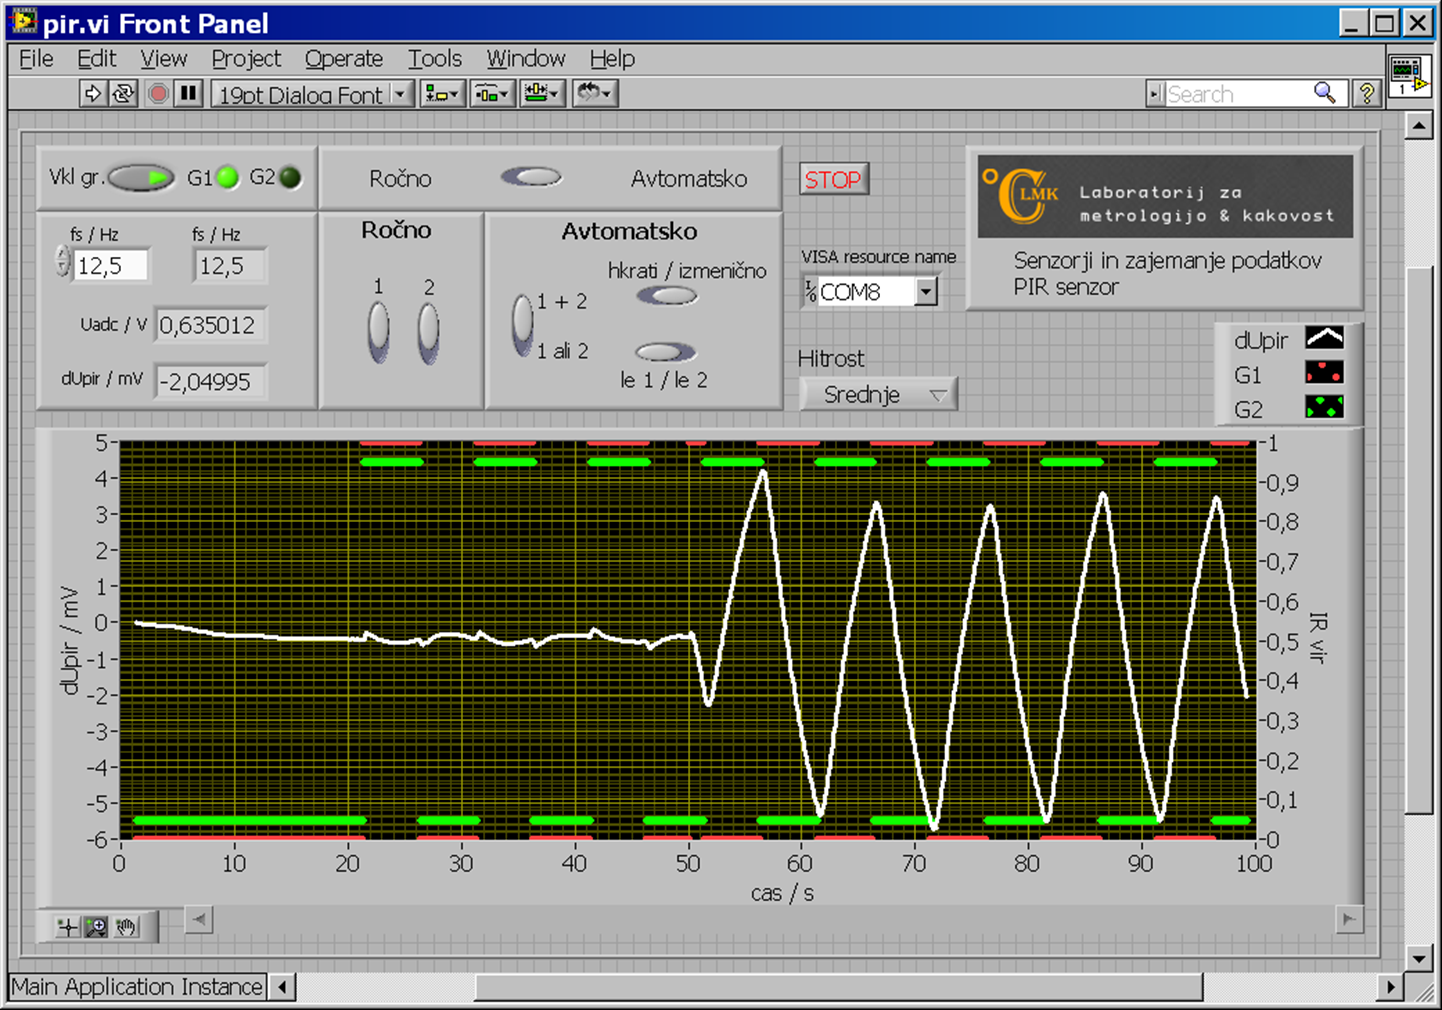
Task: Open the Distribute Objects toolbar menu
Action: pyautogui.click(x=493, y=93)
